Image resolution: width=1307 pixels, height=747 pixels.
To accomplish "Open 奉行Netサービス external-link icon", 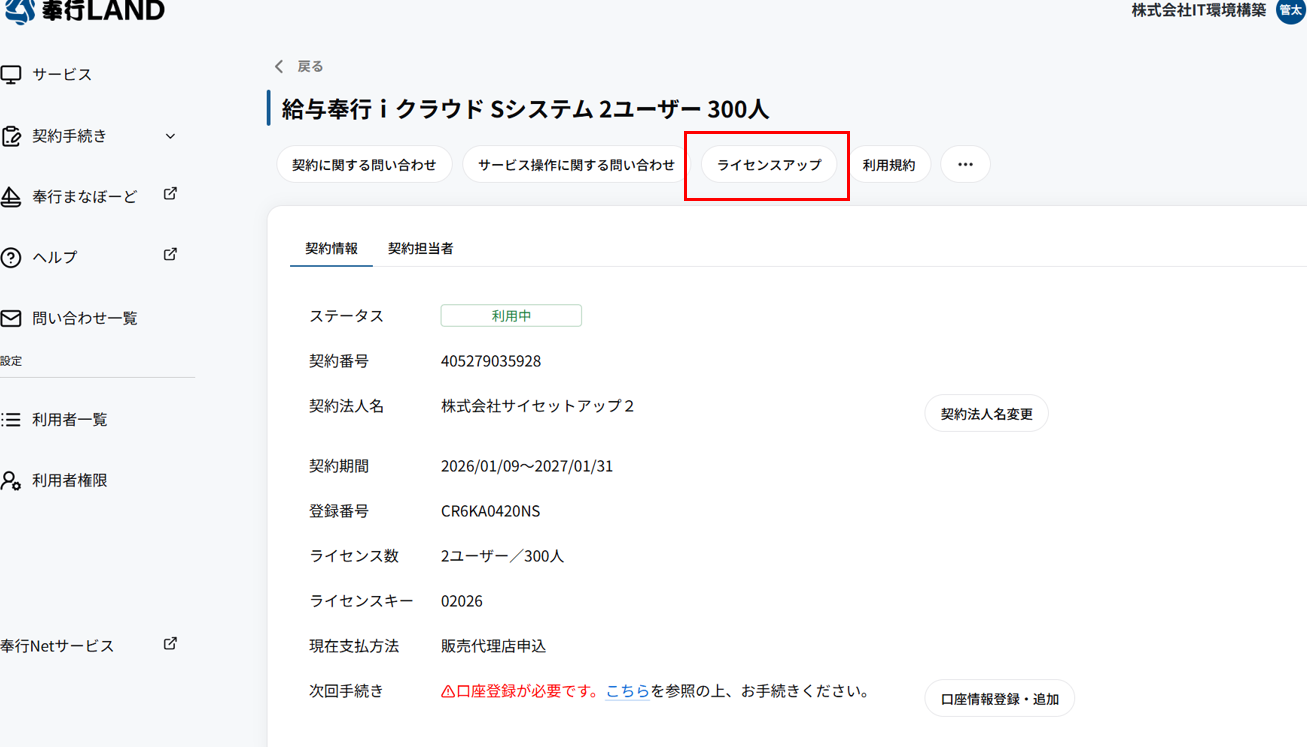I will click(x=170, y=644).
